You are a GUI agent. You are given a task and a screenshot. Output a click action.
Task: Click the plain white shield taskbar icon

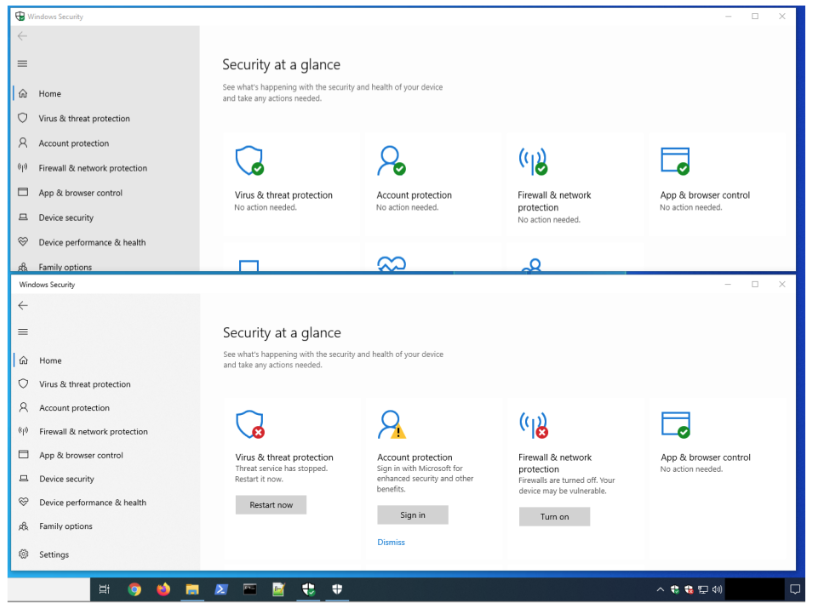click(x=337, y=589)
